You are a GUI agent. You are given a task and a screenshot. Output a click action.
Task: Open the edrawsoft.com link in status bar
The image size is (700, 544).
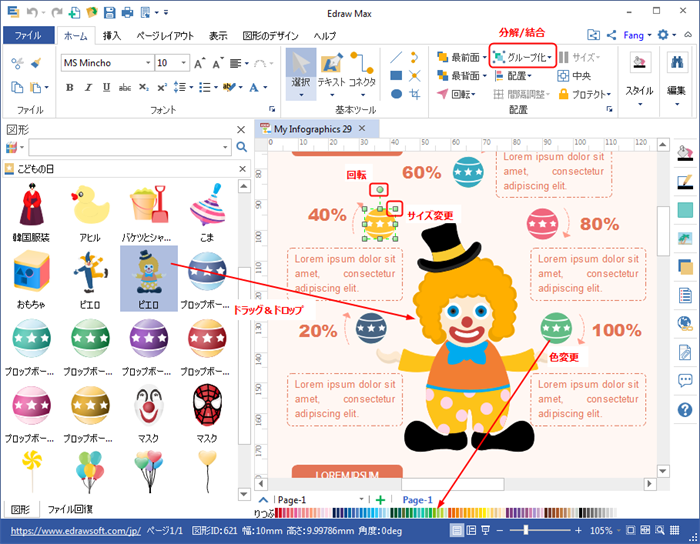[70, 530]
